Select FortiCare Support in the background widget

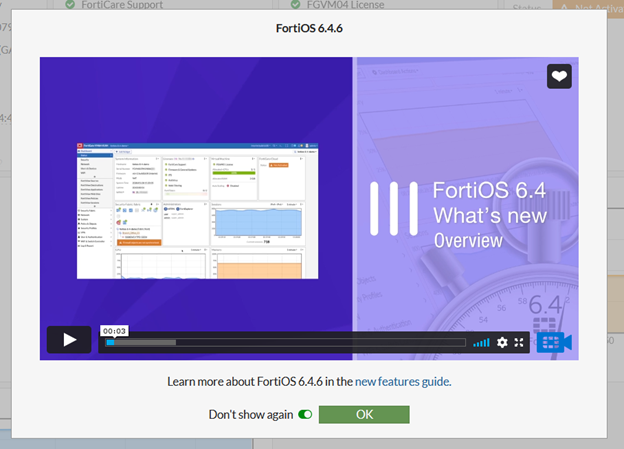pyautogui.click(x=122, y=5)
